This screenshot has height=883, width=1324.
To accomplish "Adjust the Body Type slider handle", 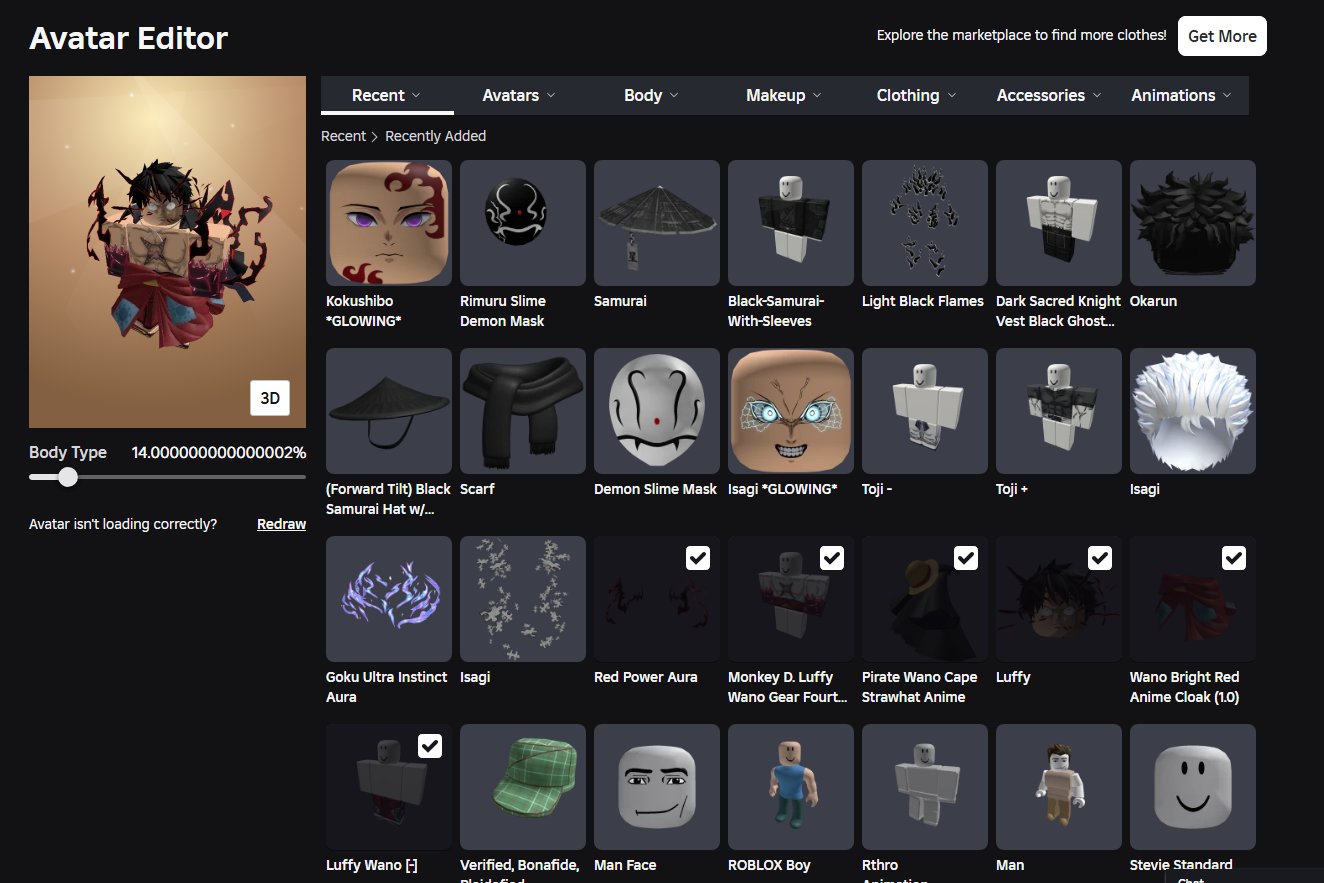I will (68, 477).
